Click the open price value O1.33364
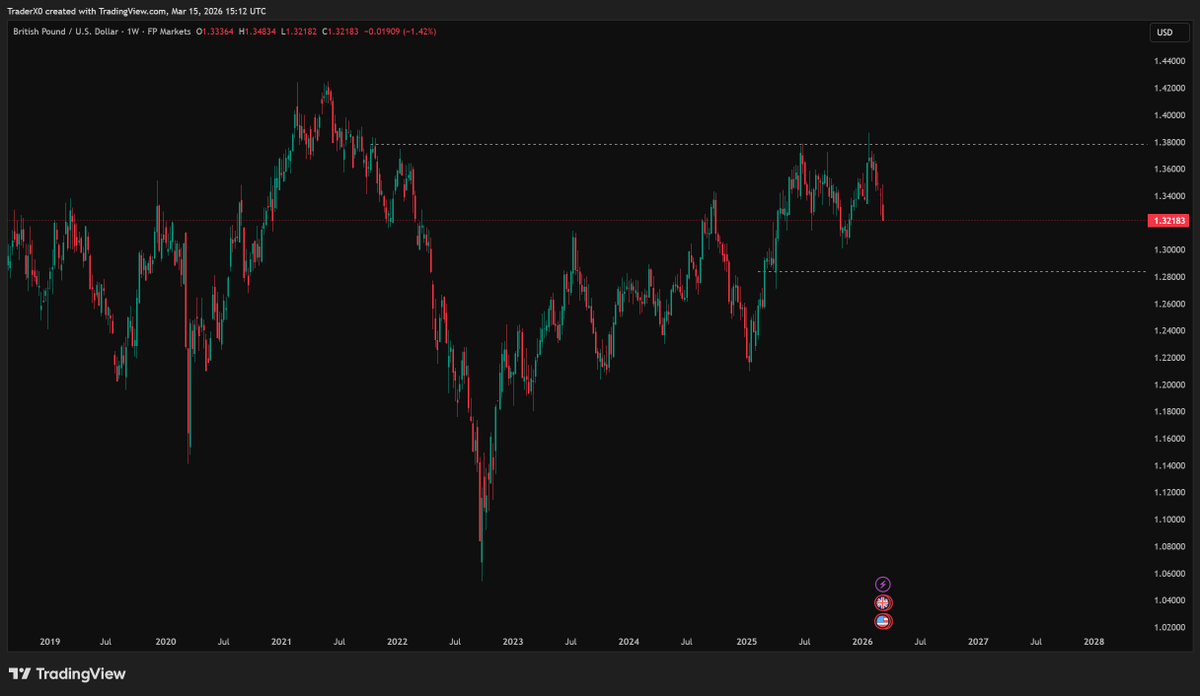This screenshot has width=1200, height=696. point(215,32)
